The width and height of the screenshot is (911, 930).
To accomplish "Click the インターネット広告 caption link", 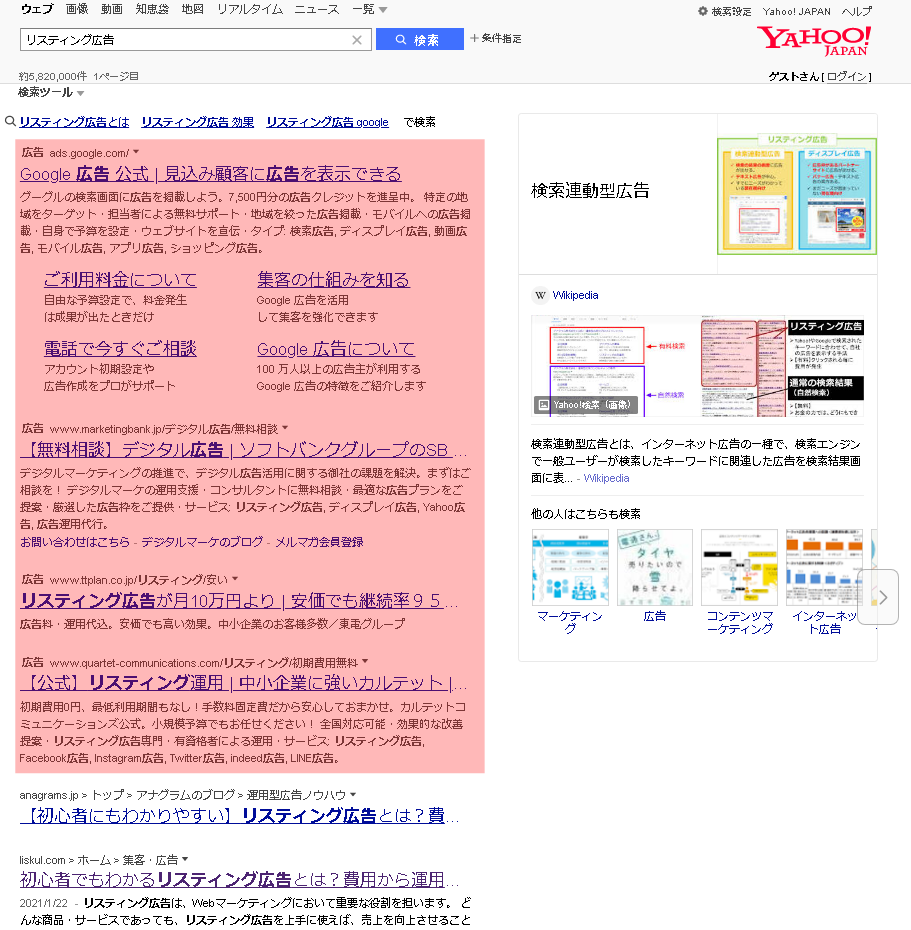I will (x=824, y=622).
